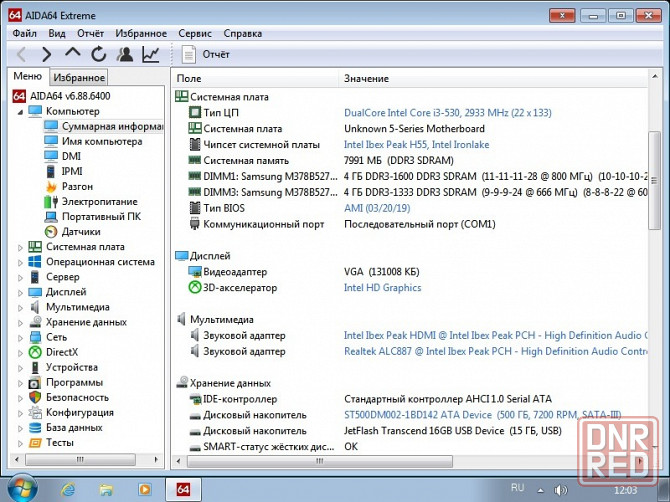Switch to the Избранное tab in side panel
This screenshot has height=502, width=670.
tap(79, 77)
